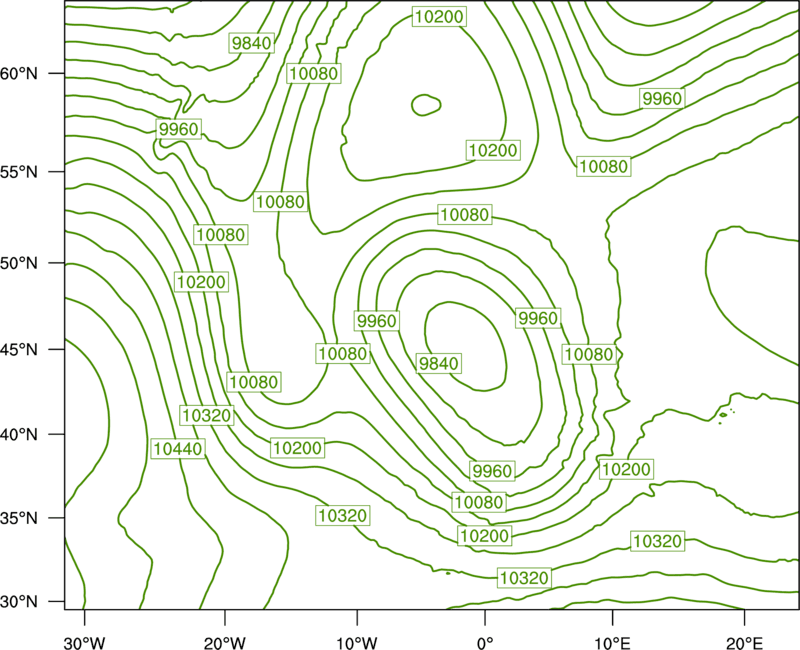
Task: Click the 10440 contour label
Action: (x=178, y=448)
